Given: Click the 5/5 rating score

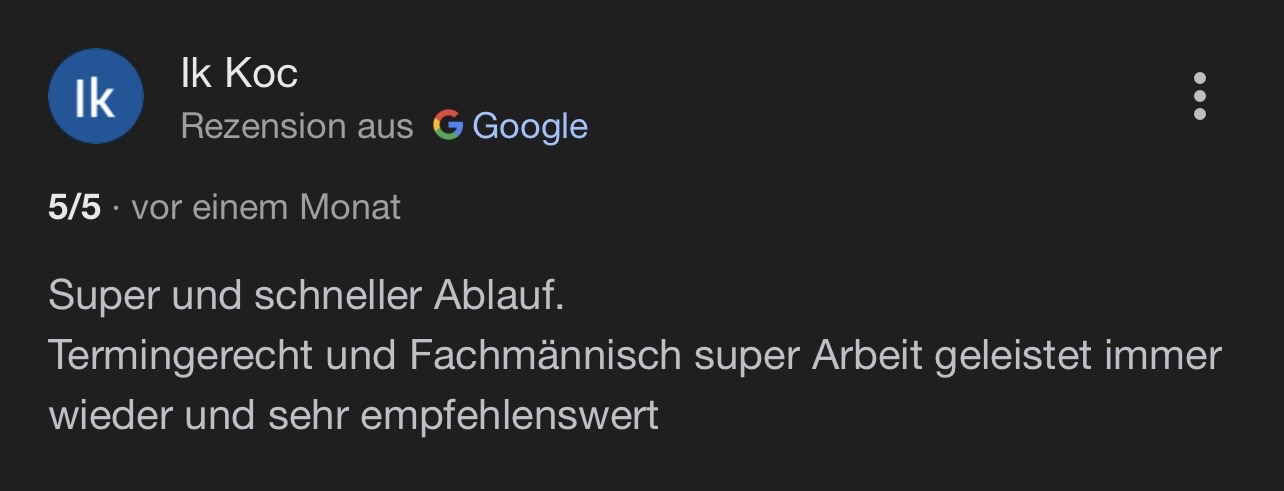Looking at the screenshot, I should click(74, 207).
